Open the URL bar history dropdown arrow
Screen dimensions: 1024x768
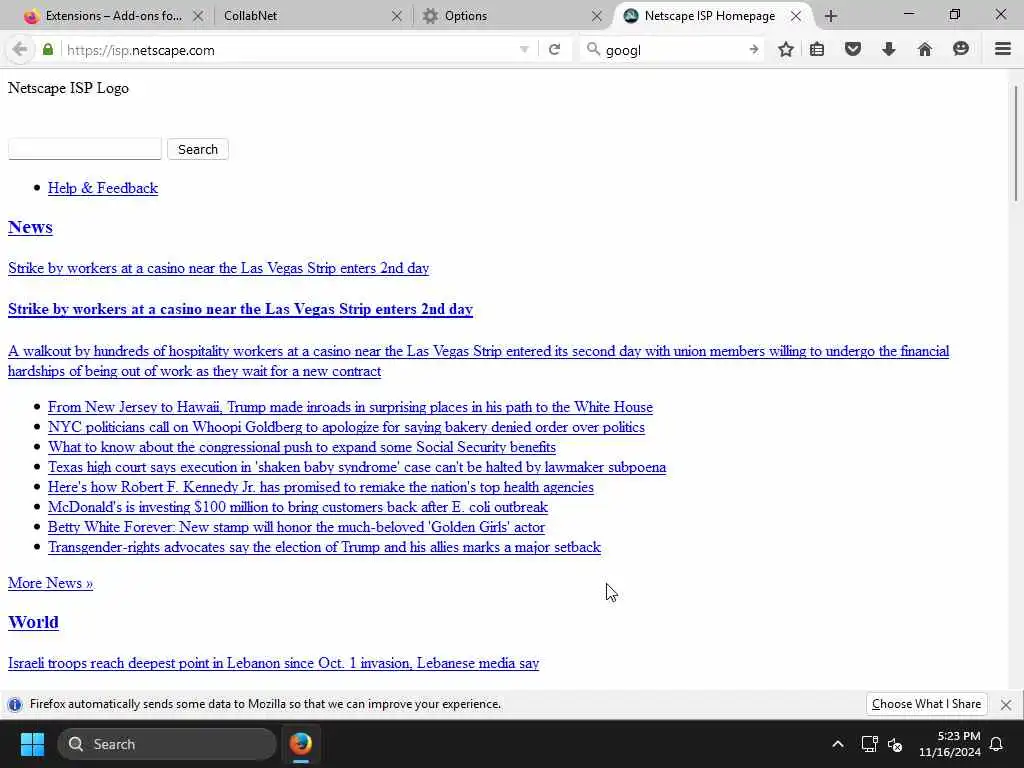[524, 50]
